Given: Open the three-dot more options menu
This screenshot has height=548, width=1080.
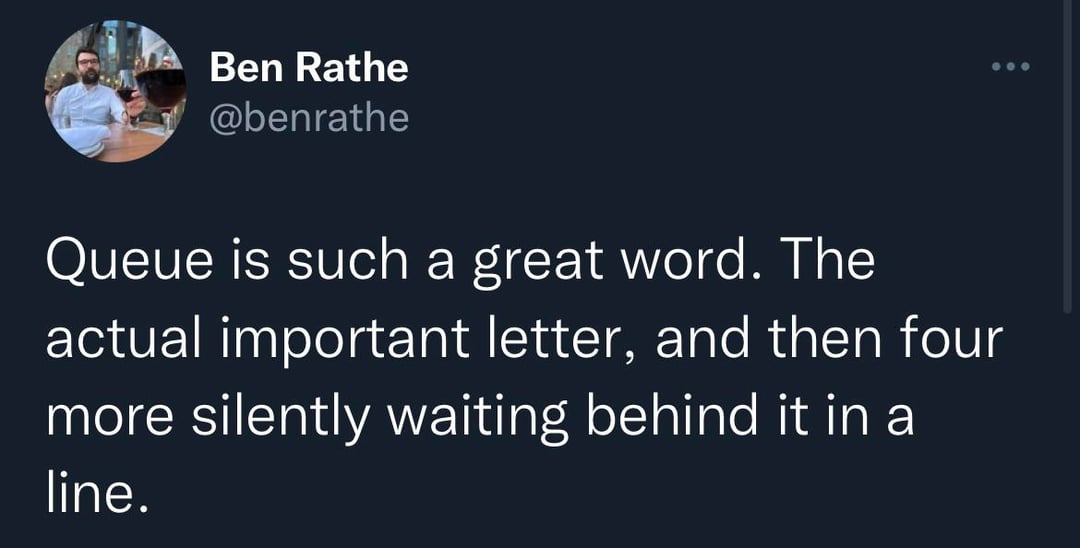Looking at the screenshot, I should pyautogui.click(x=1009, y=69).
